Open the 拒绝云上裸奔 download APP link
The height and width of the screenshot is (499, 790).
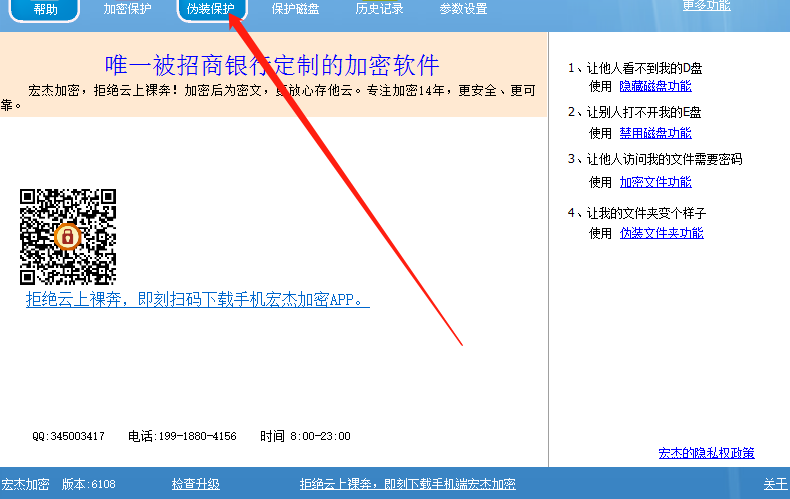pyautogui.click(x=198, y=299)
